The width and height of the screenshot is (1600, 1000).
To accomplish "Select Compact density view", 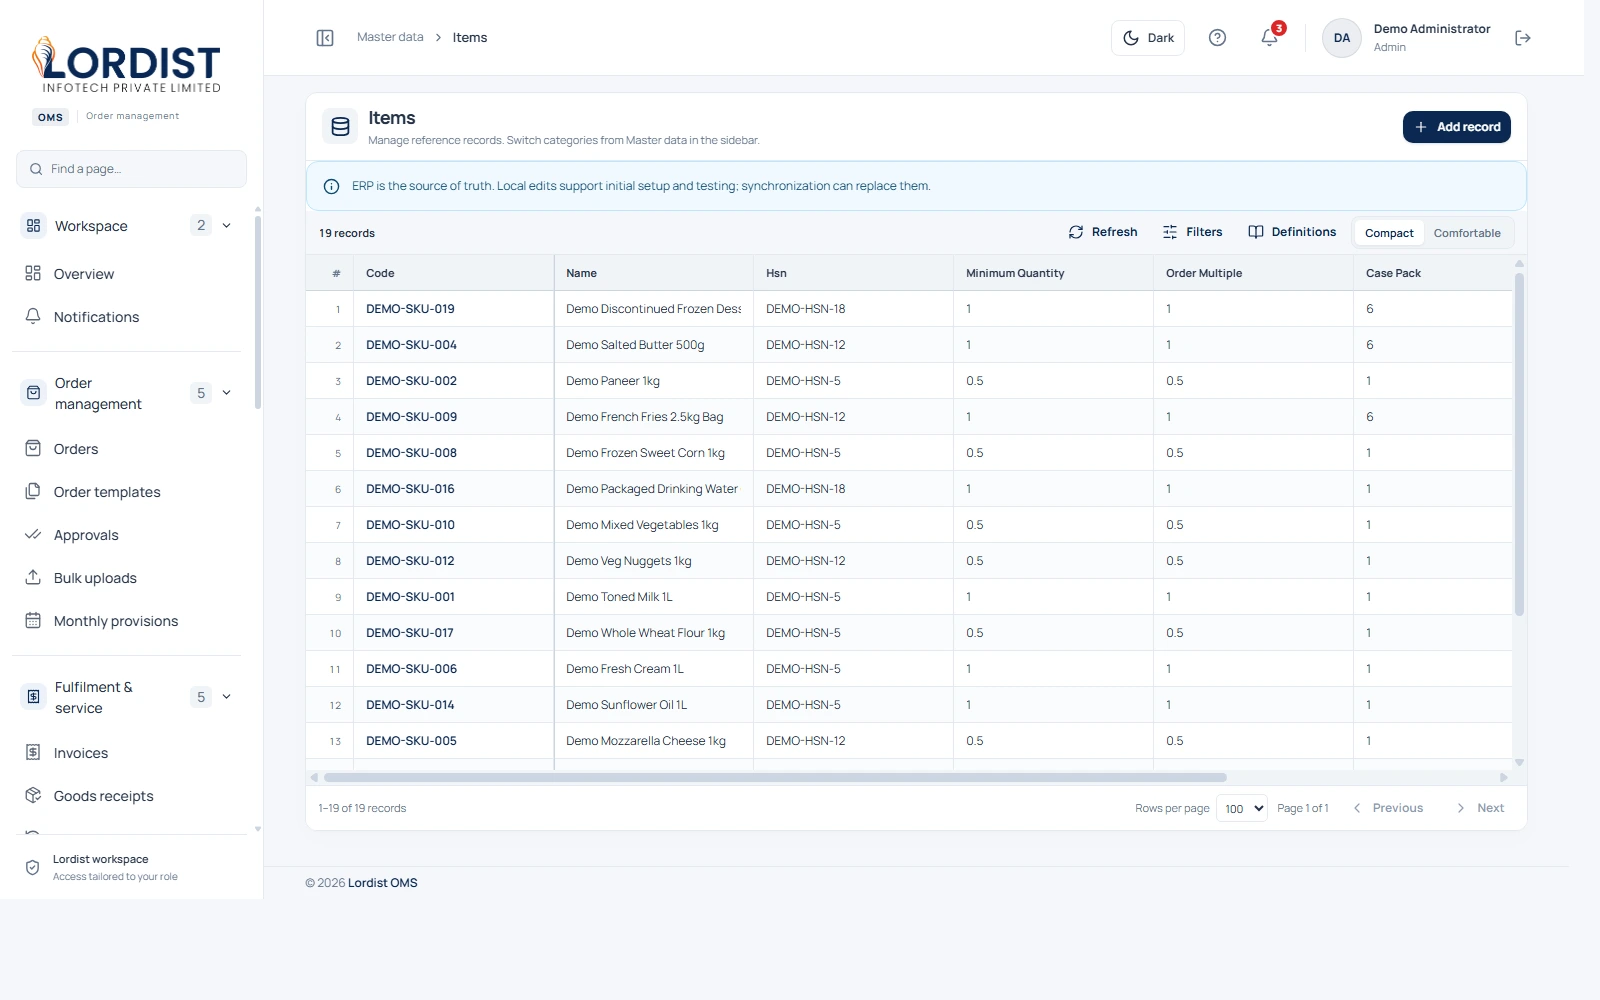I will pos(1389,233).
